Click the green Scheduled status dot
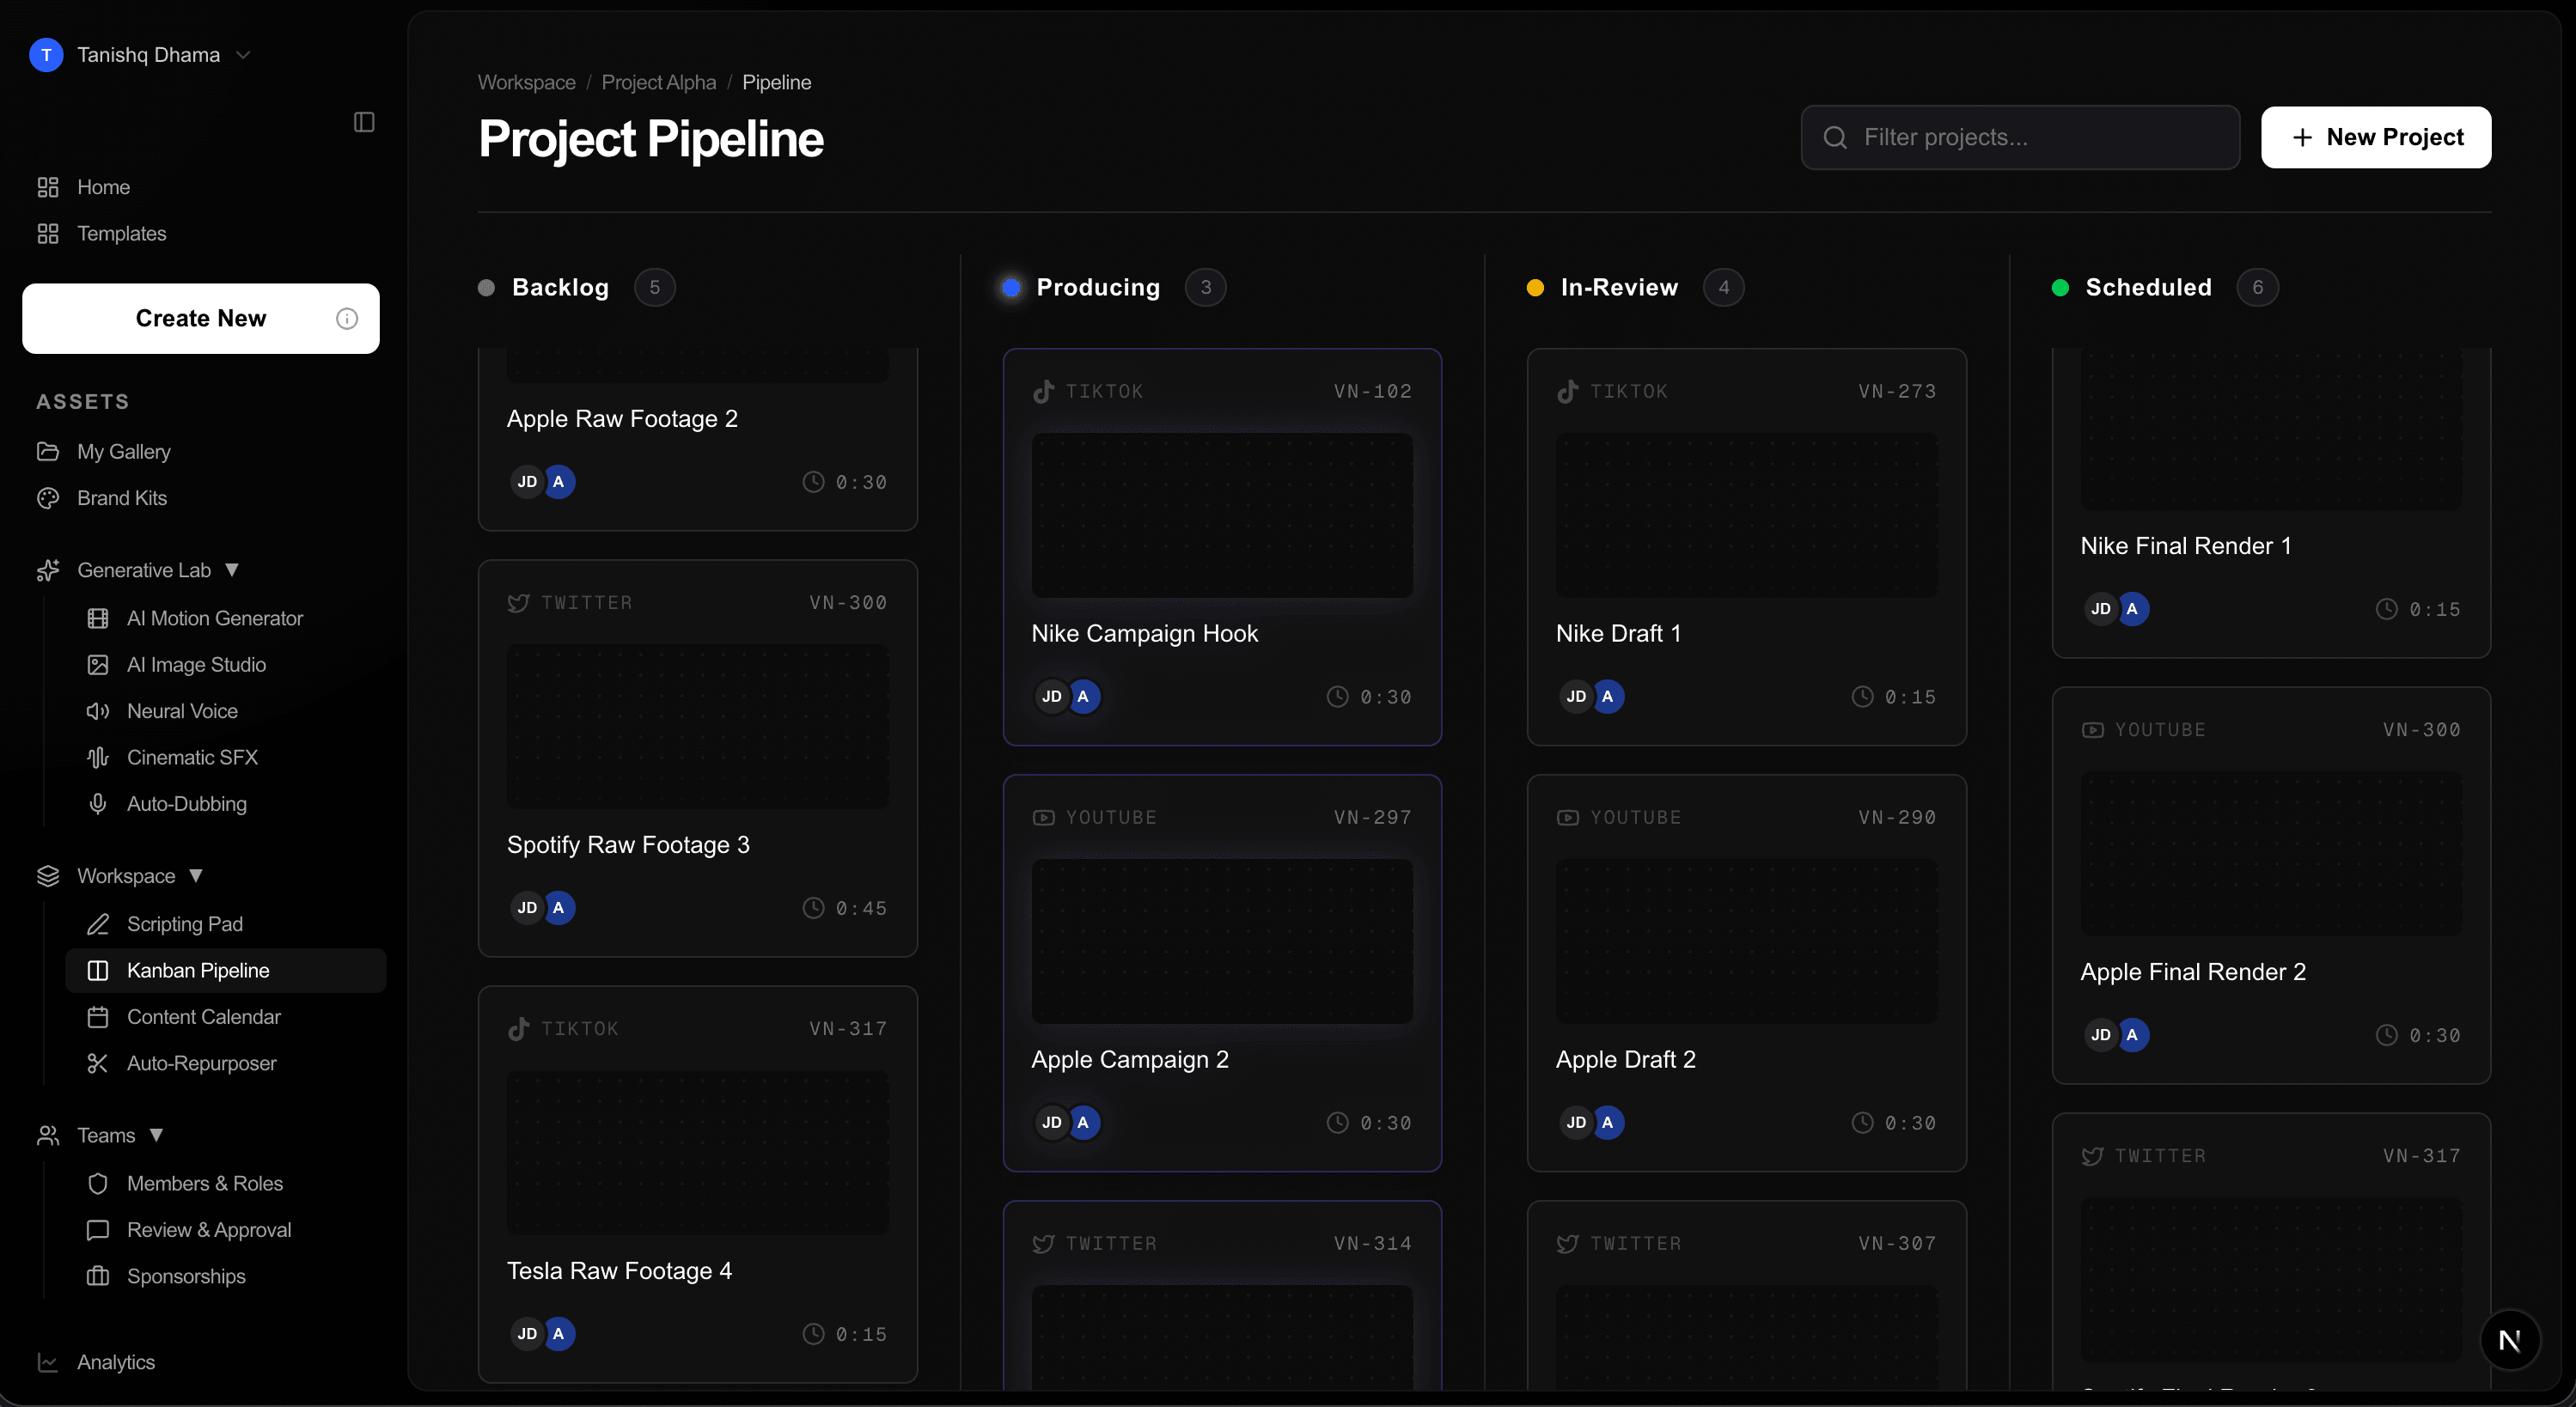This screenshot has height=1407, width=2576. (2060, 288)
